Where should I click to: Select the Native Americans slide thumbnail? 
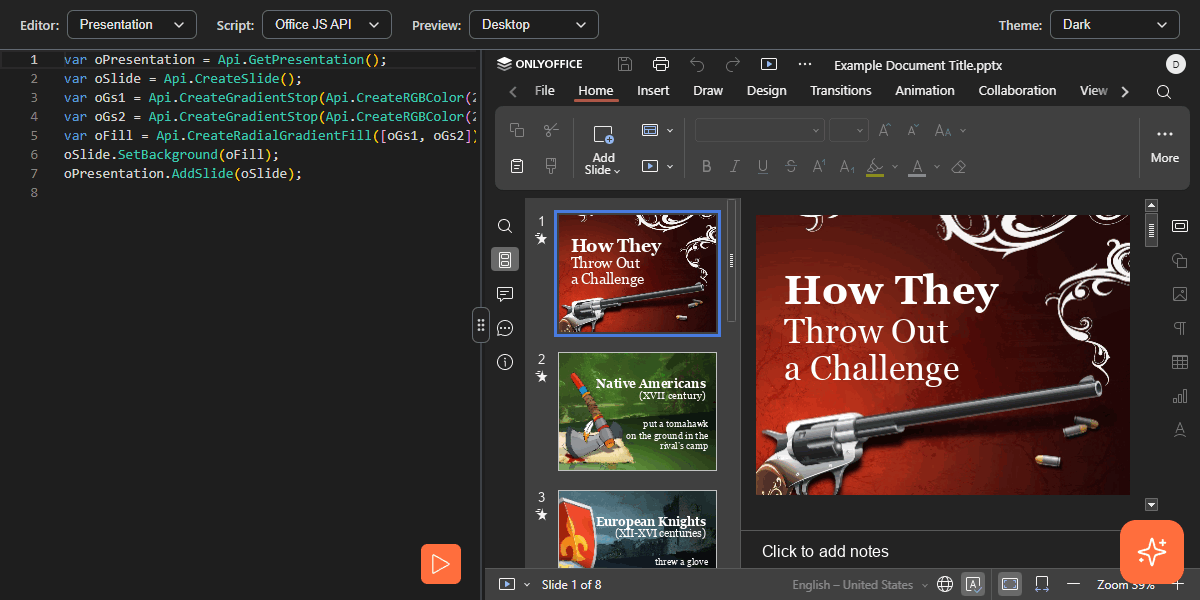point(637,411)
